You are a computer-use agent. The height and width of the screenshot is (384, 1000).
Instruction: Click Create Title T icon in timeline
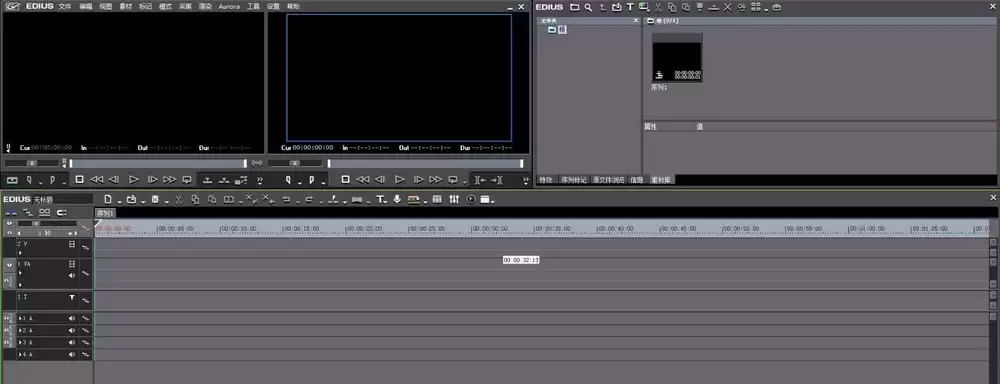(379, 200)
